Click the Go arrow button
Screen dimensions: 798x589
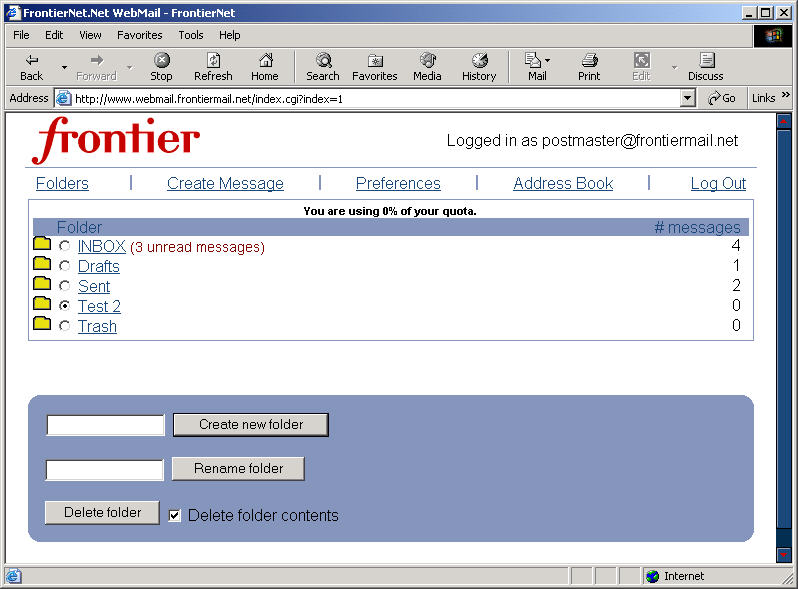722,98
